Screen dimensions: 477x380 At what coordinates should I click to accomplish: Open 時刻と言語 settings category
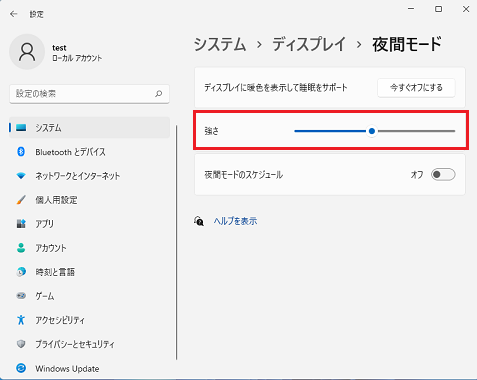89,272
